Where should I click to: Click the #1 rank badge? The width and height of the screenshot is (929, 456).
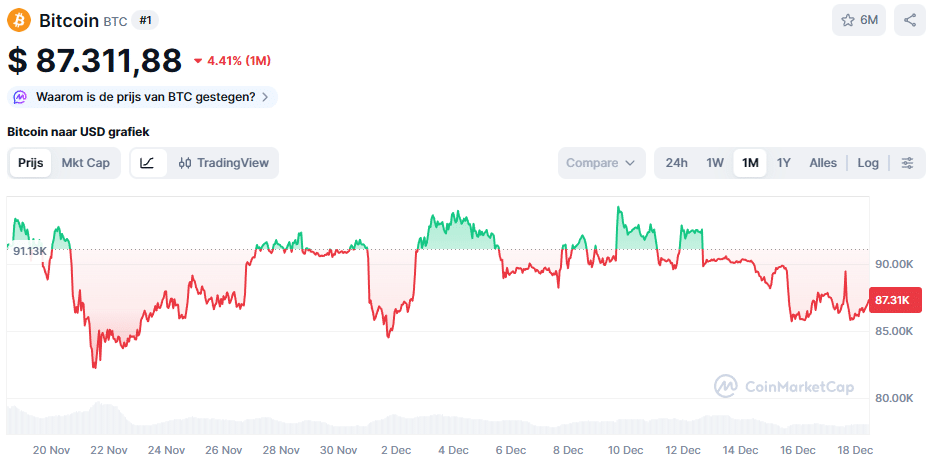[x=144, y=20]
